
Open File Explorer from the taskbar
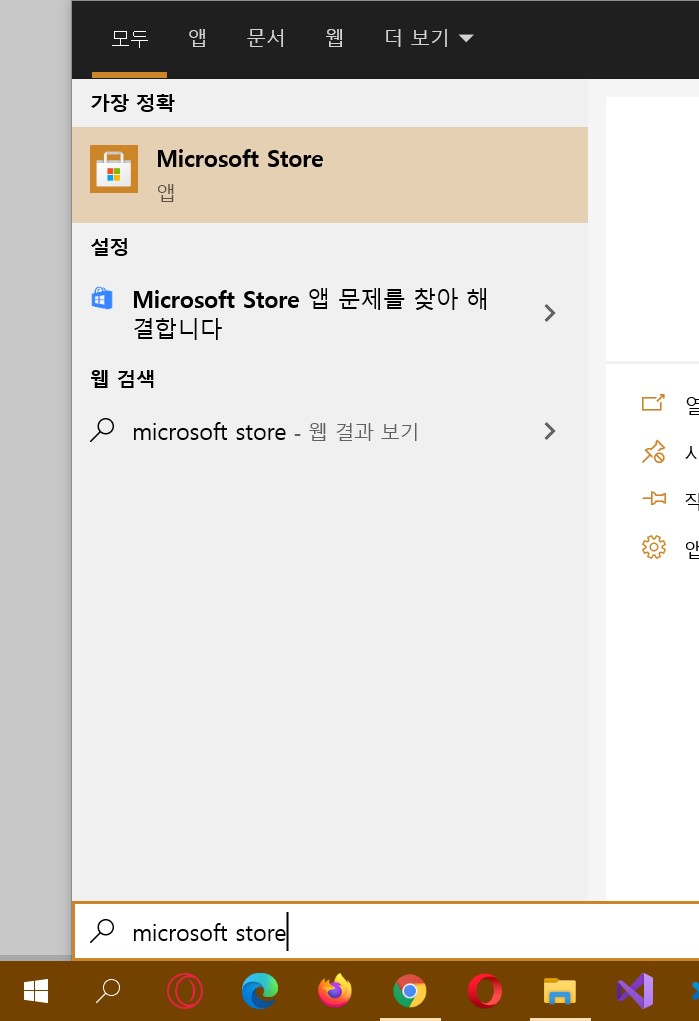pos(560,991)
